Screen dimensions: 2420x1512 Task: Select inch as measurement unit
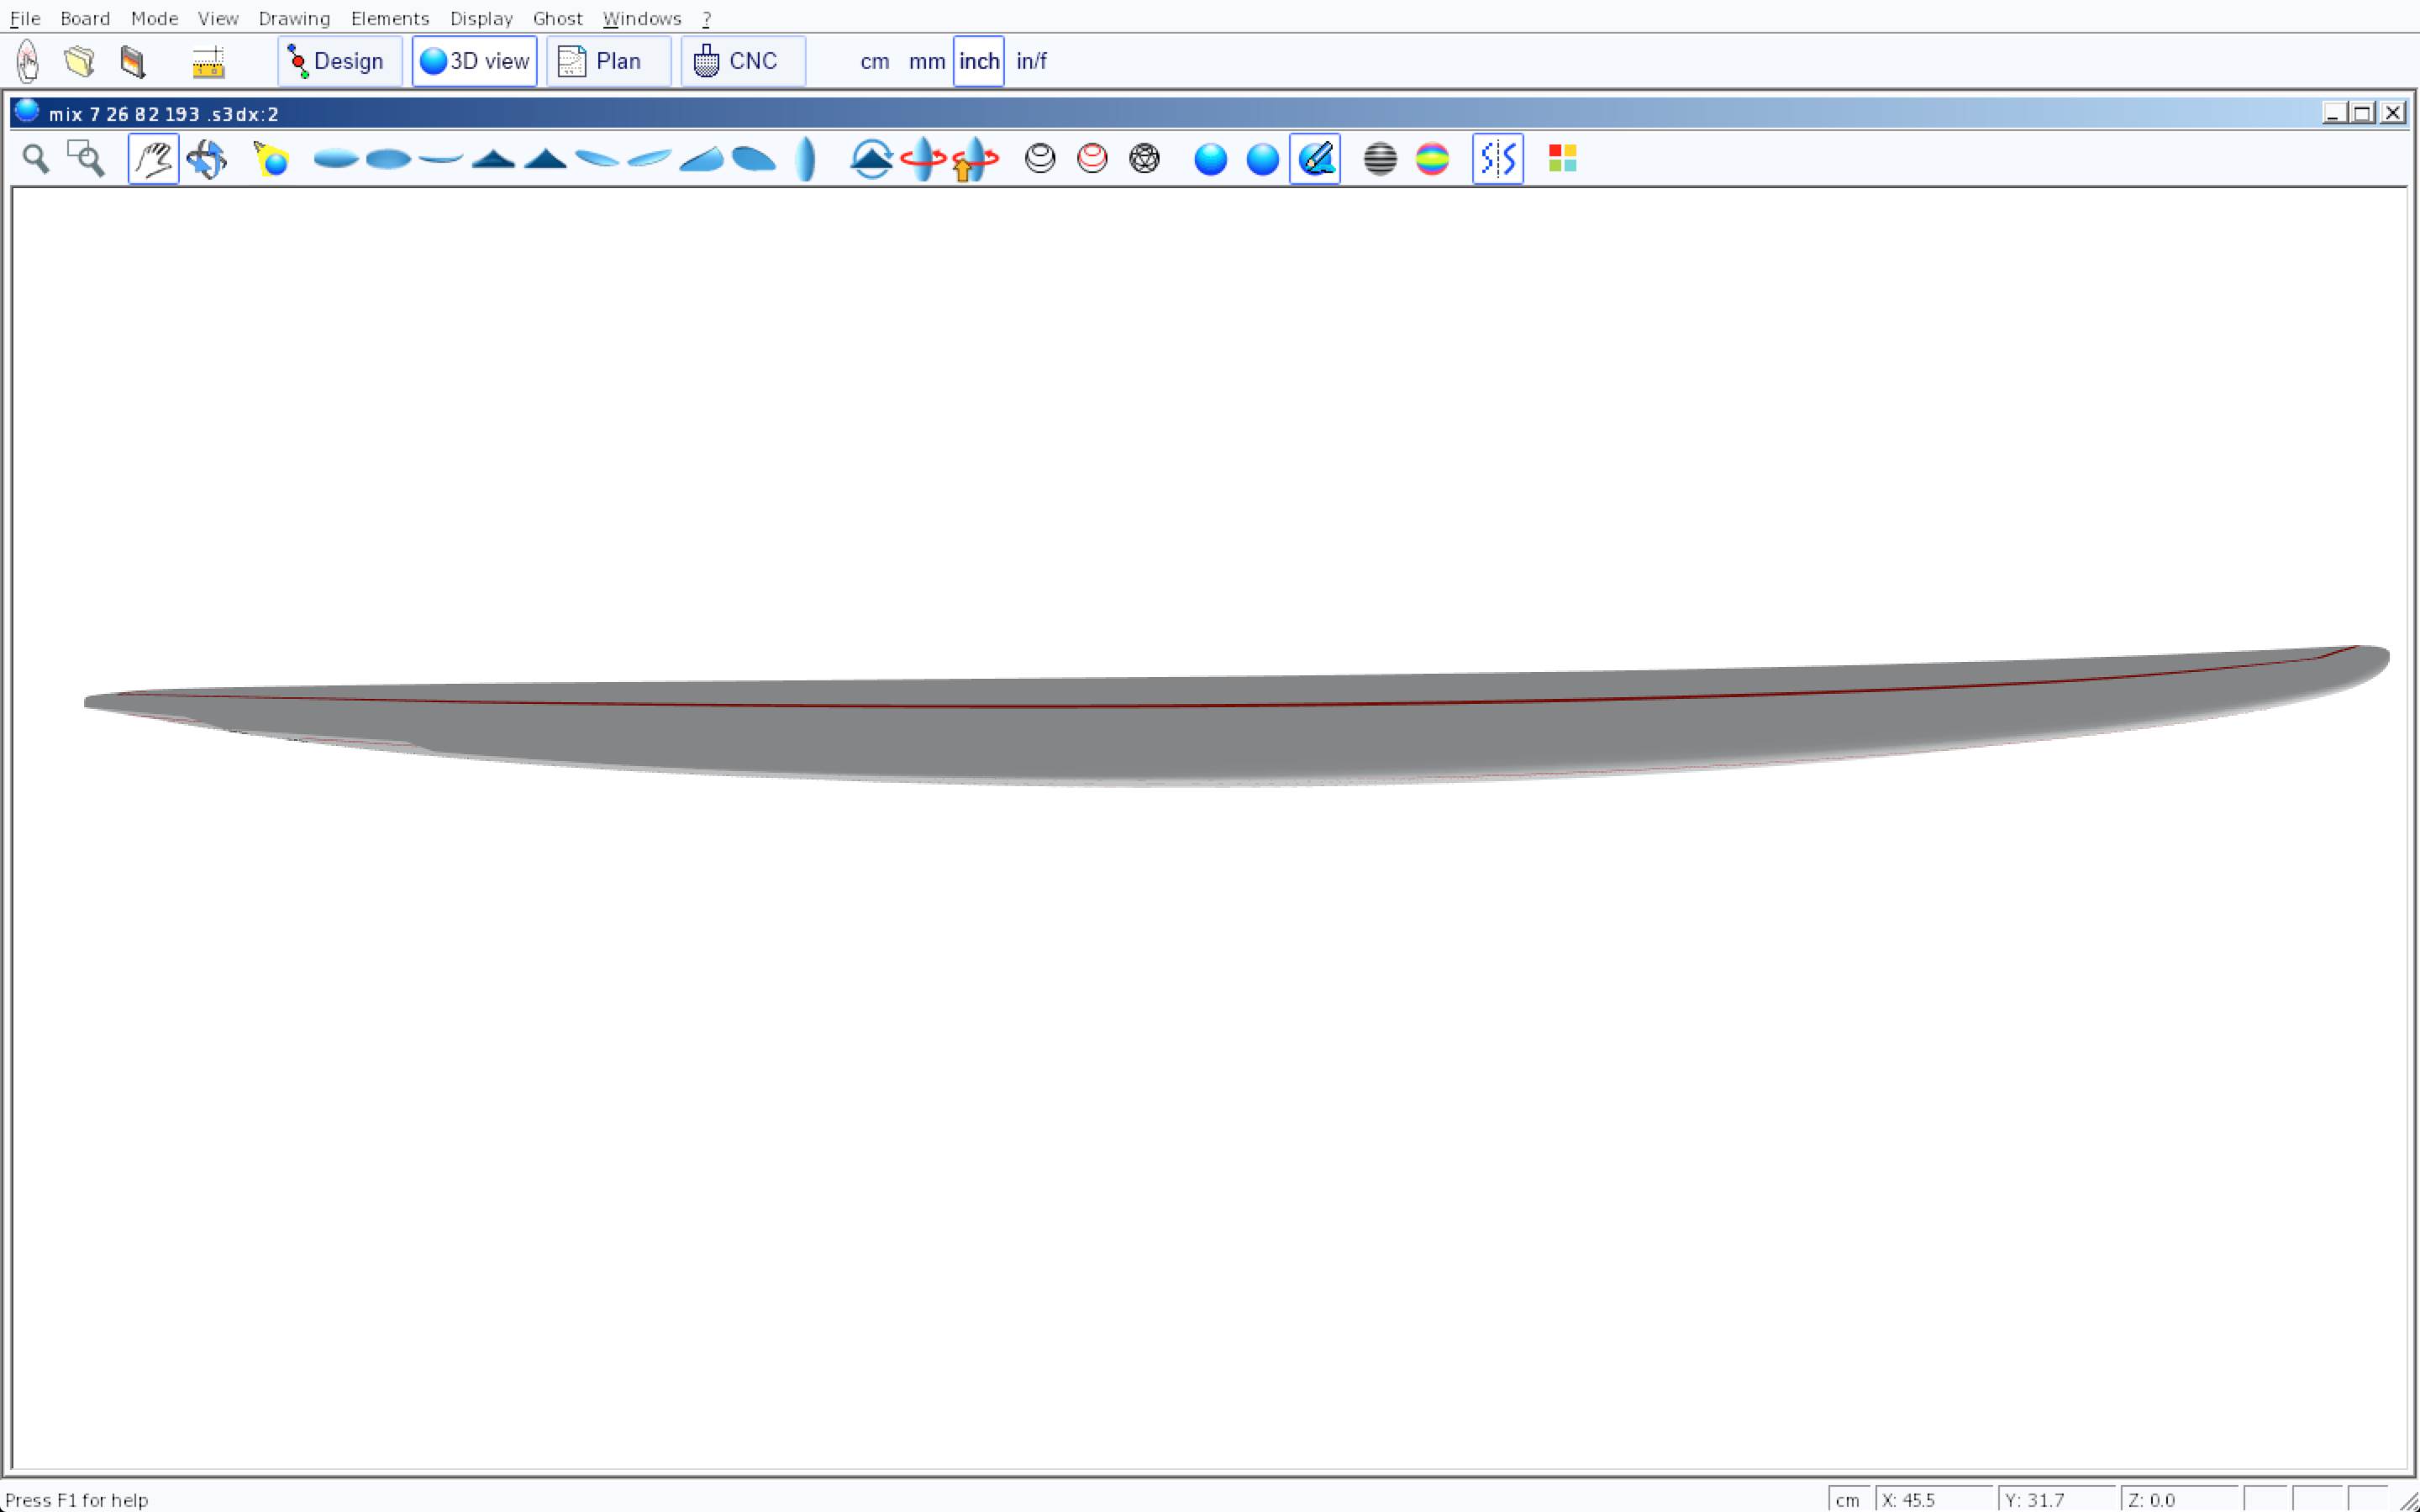coord(978,61)
